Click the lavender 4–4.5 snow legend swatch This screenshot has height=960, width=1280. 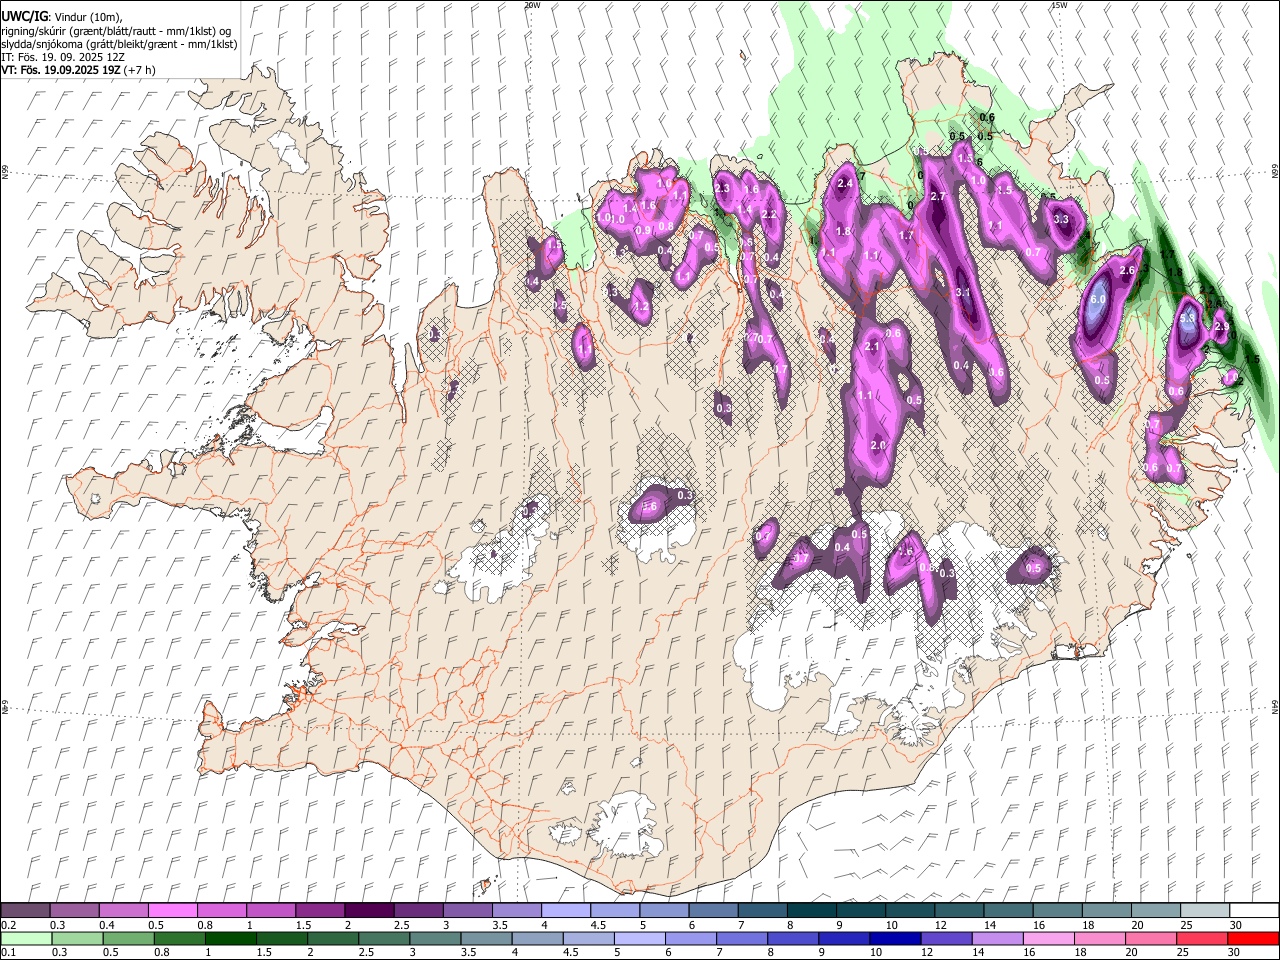[566, 911]
